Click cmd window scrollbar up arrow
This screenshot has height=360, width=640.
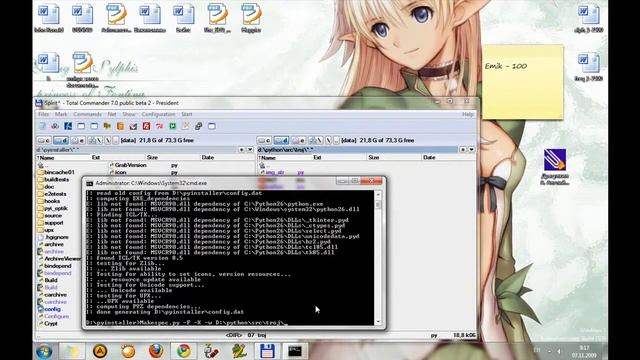(x=378, y=195)
